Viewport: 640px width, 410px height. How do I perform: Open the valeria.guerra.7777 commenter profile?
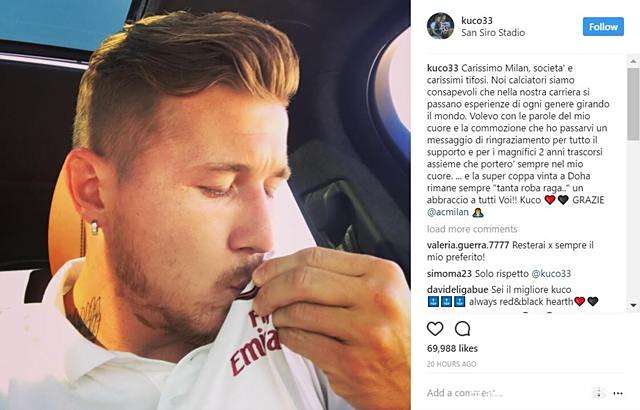pyautogui.click(x=468, y=245)
